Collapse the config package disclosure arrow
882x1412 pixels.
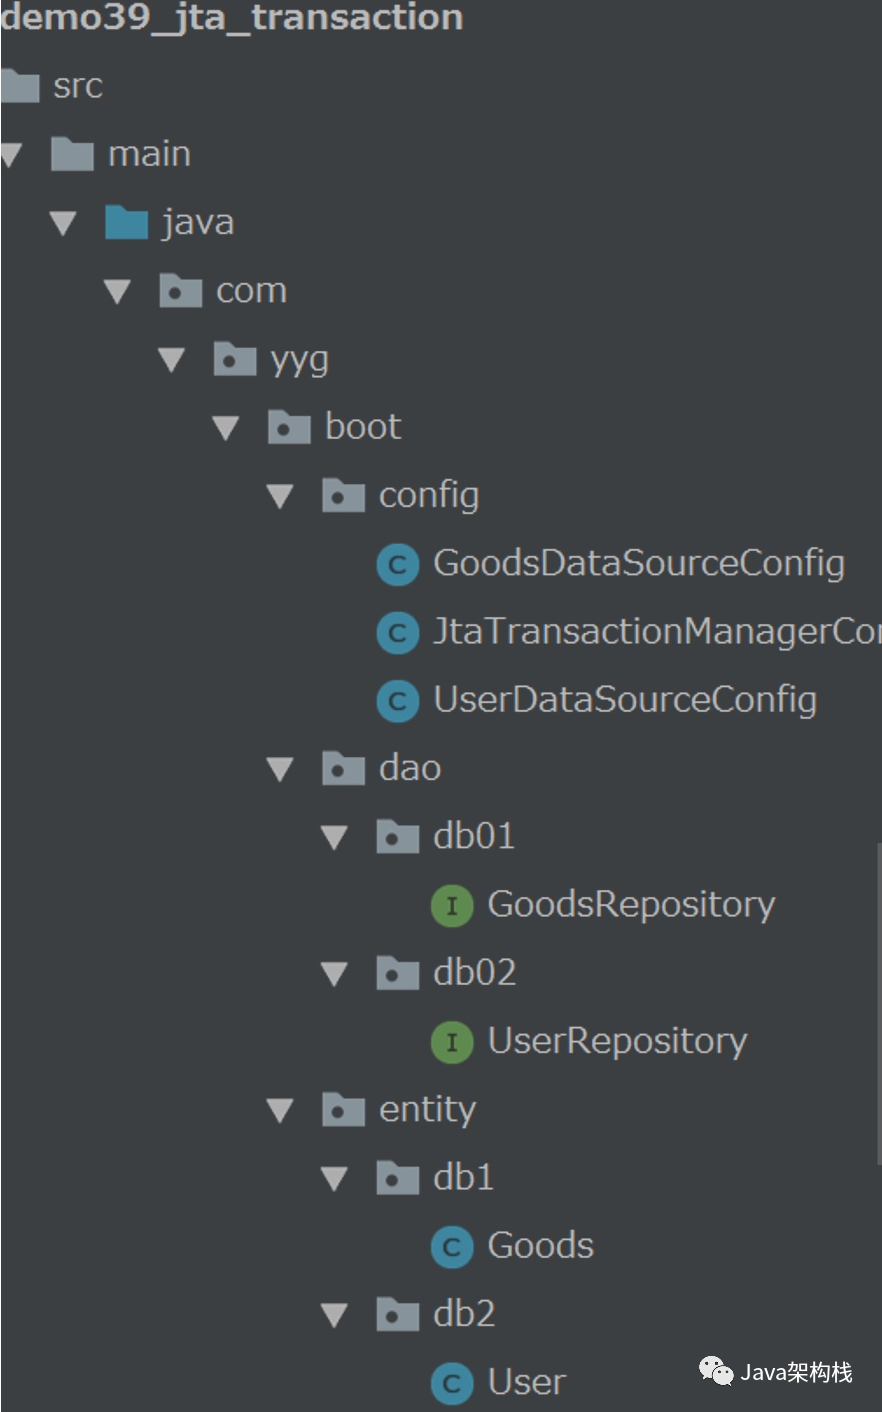click(280, 495)
